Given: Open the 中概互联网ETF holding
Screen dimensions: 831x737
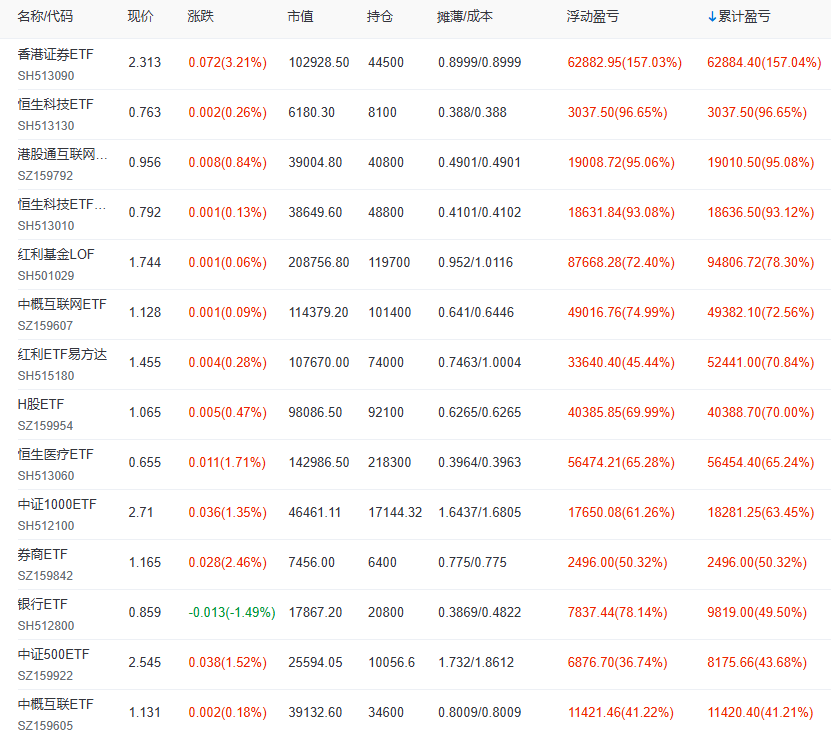Looking at the screenshot, I should click(x=62, y=304).
